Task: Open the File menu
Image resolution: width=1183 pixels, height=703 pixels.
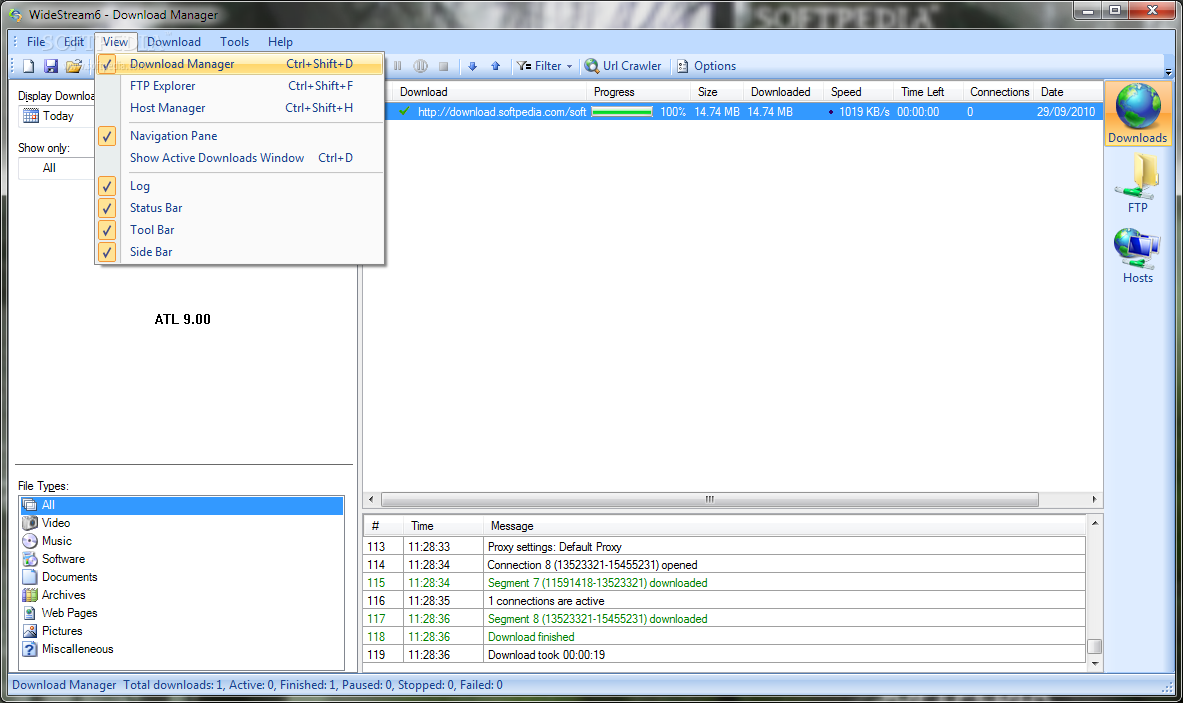Action: [x=36, y=42]
